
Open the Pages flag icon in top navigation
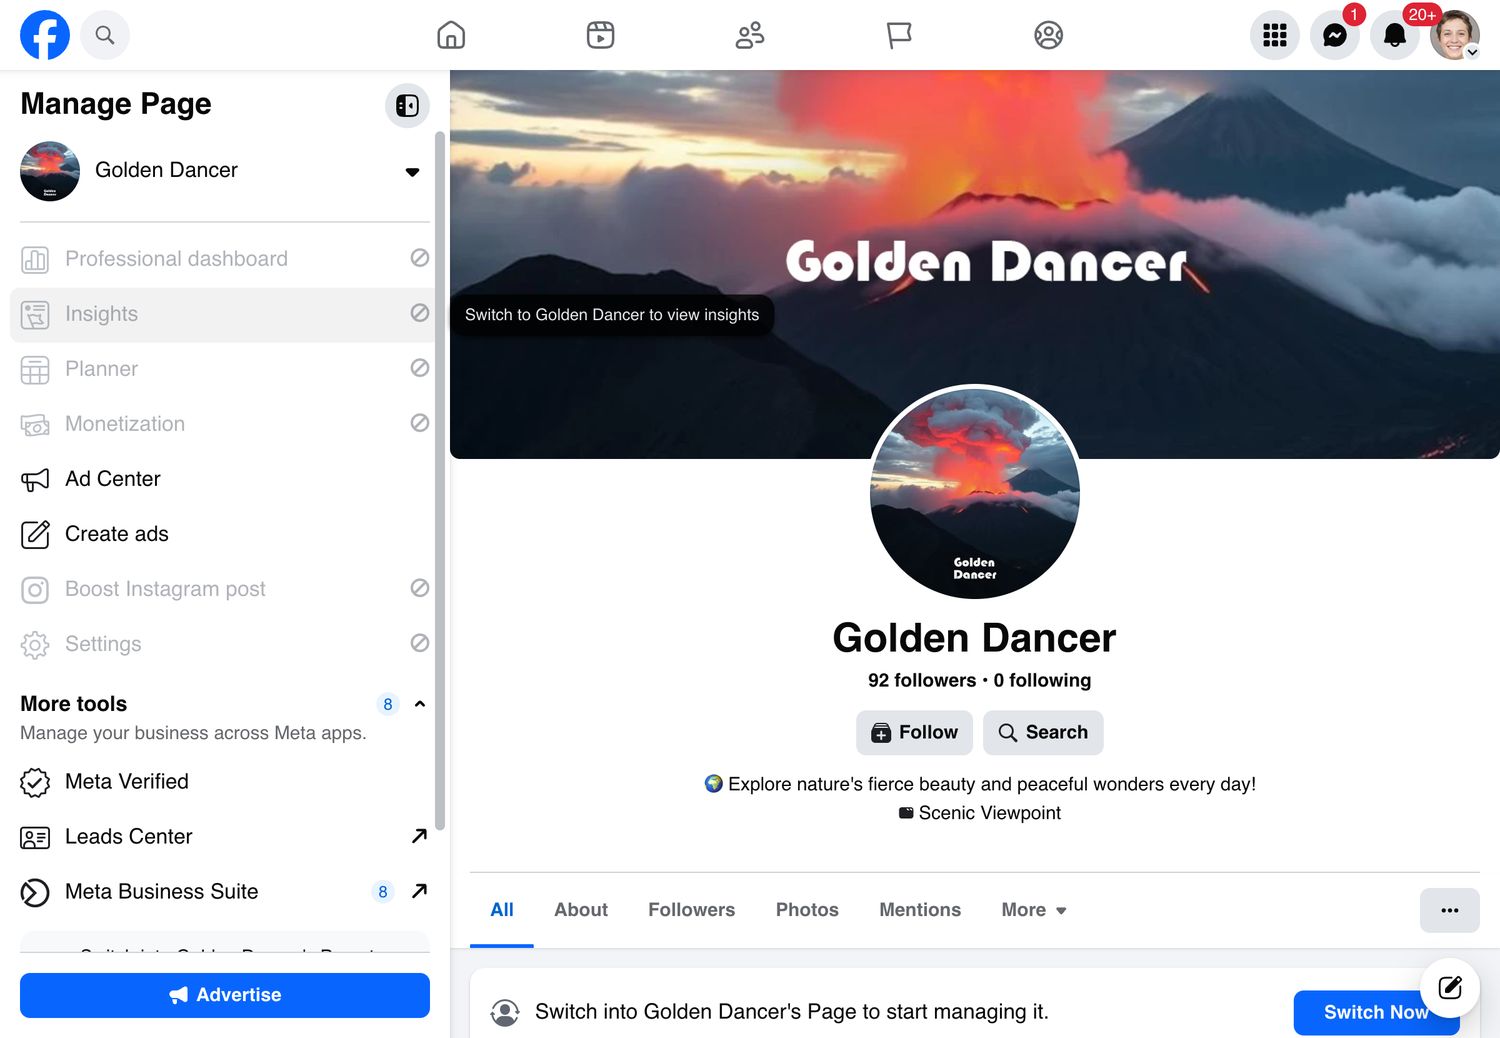tap(899, 35)
